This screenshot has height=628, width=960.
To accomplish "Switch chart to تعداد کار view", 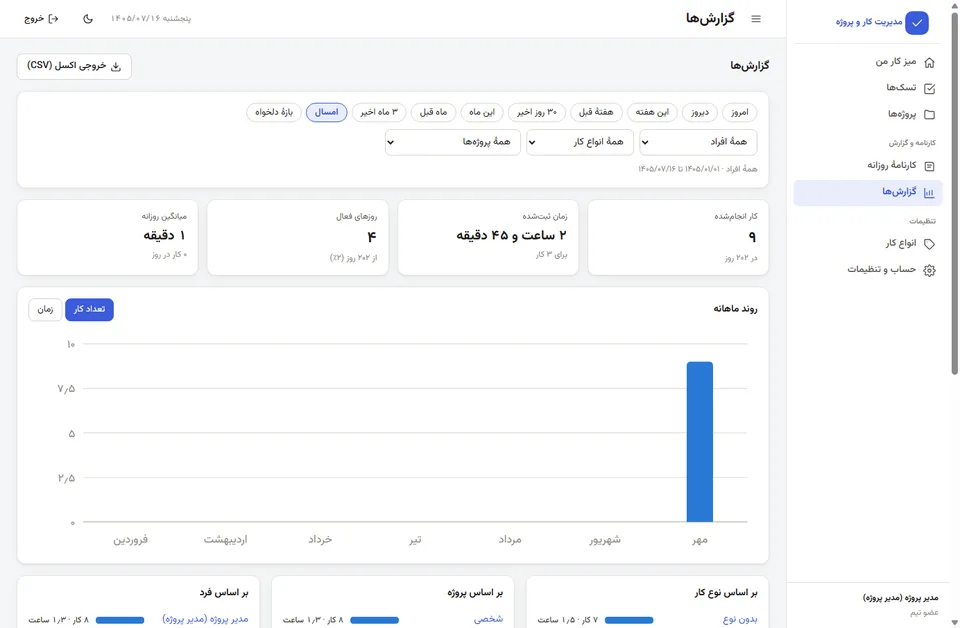I will (89, 310).
